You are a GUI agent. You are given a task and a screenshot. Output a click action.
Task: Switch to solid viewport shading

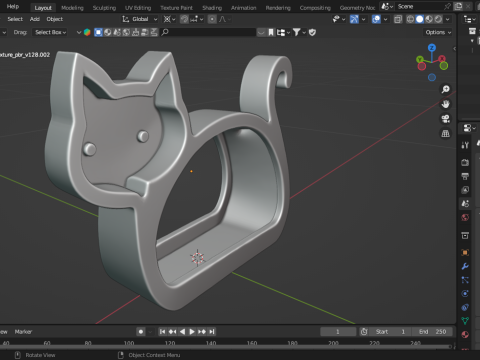[x=420, y=19]
